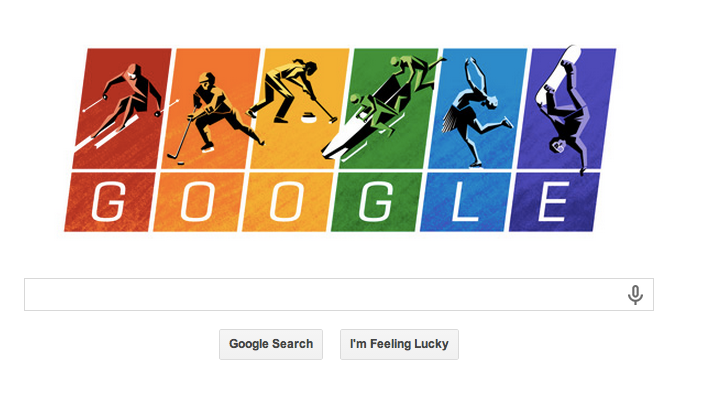Click the microphone voice search icon

635,295
